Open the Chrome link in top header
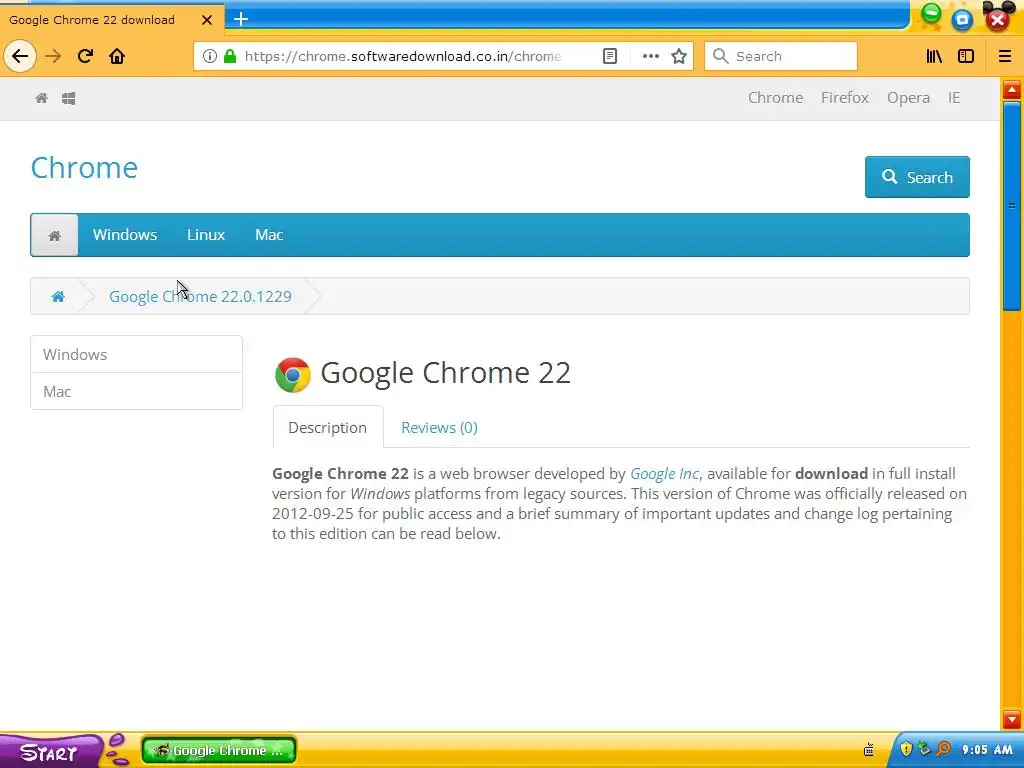 tap(775, 97)
